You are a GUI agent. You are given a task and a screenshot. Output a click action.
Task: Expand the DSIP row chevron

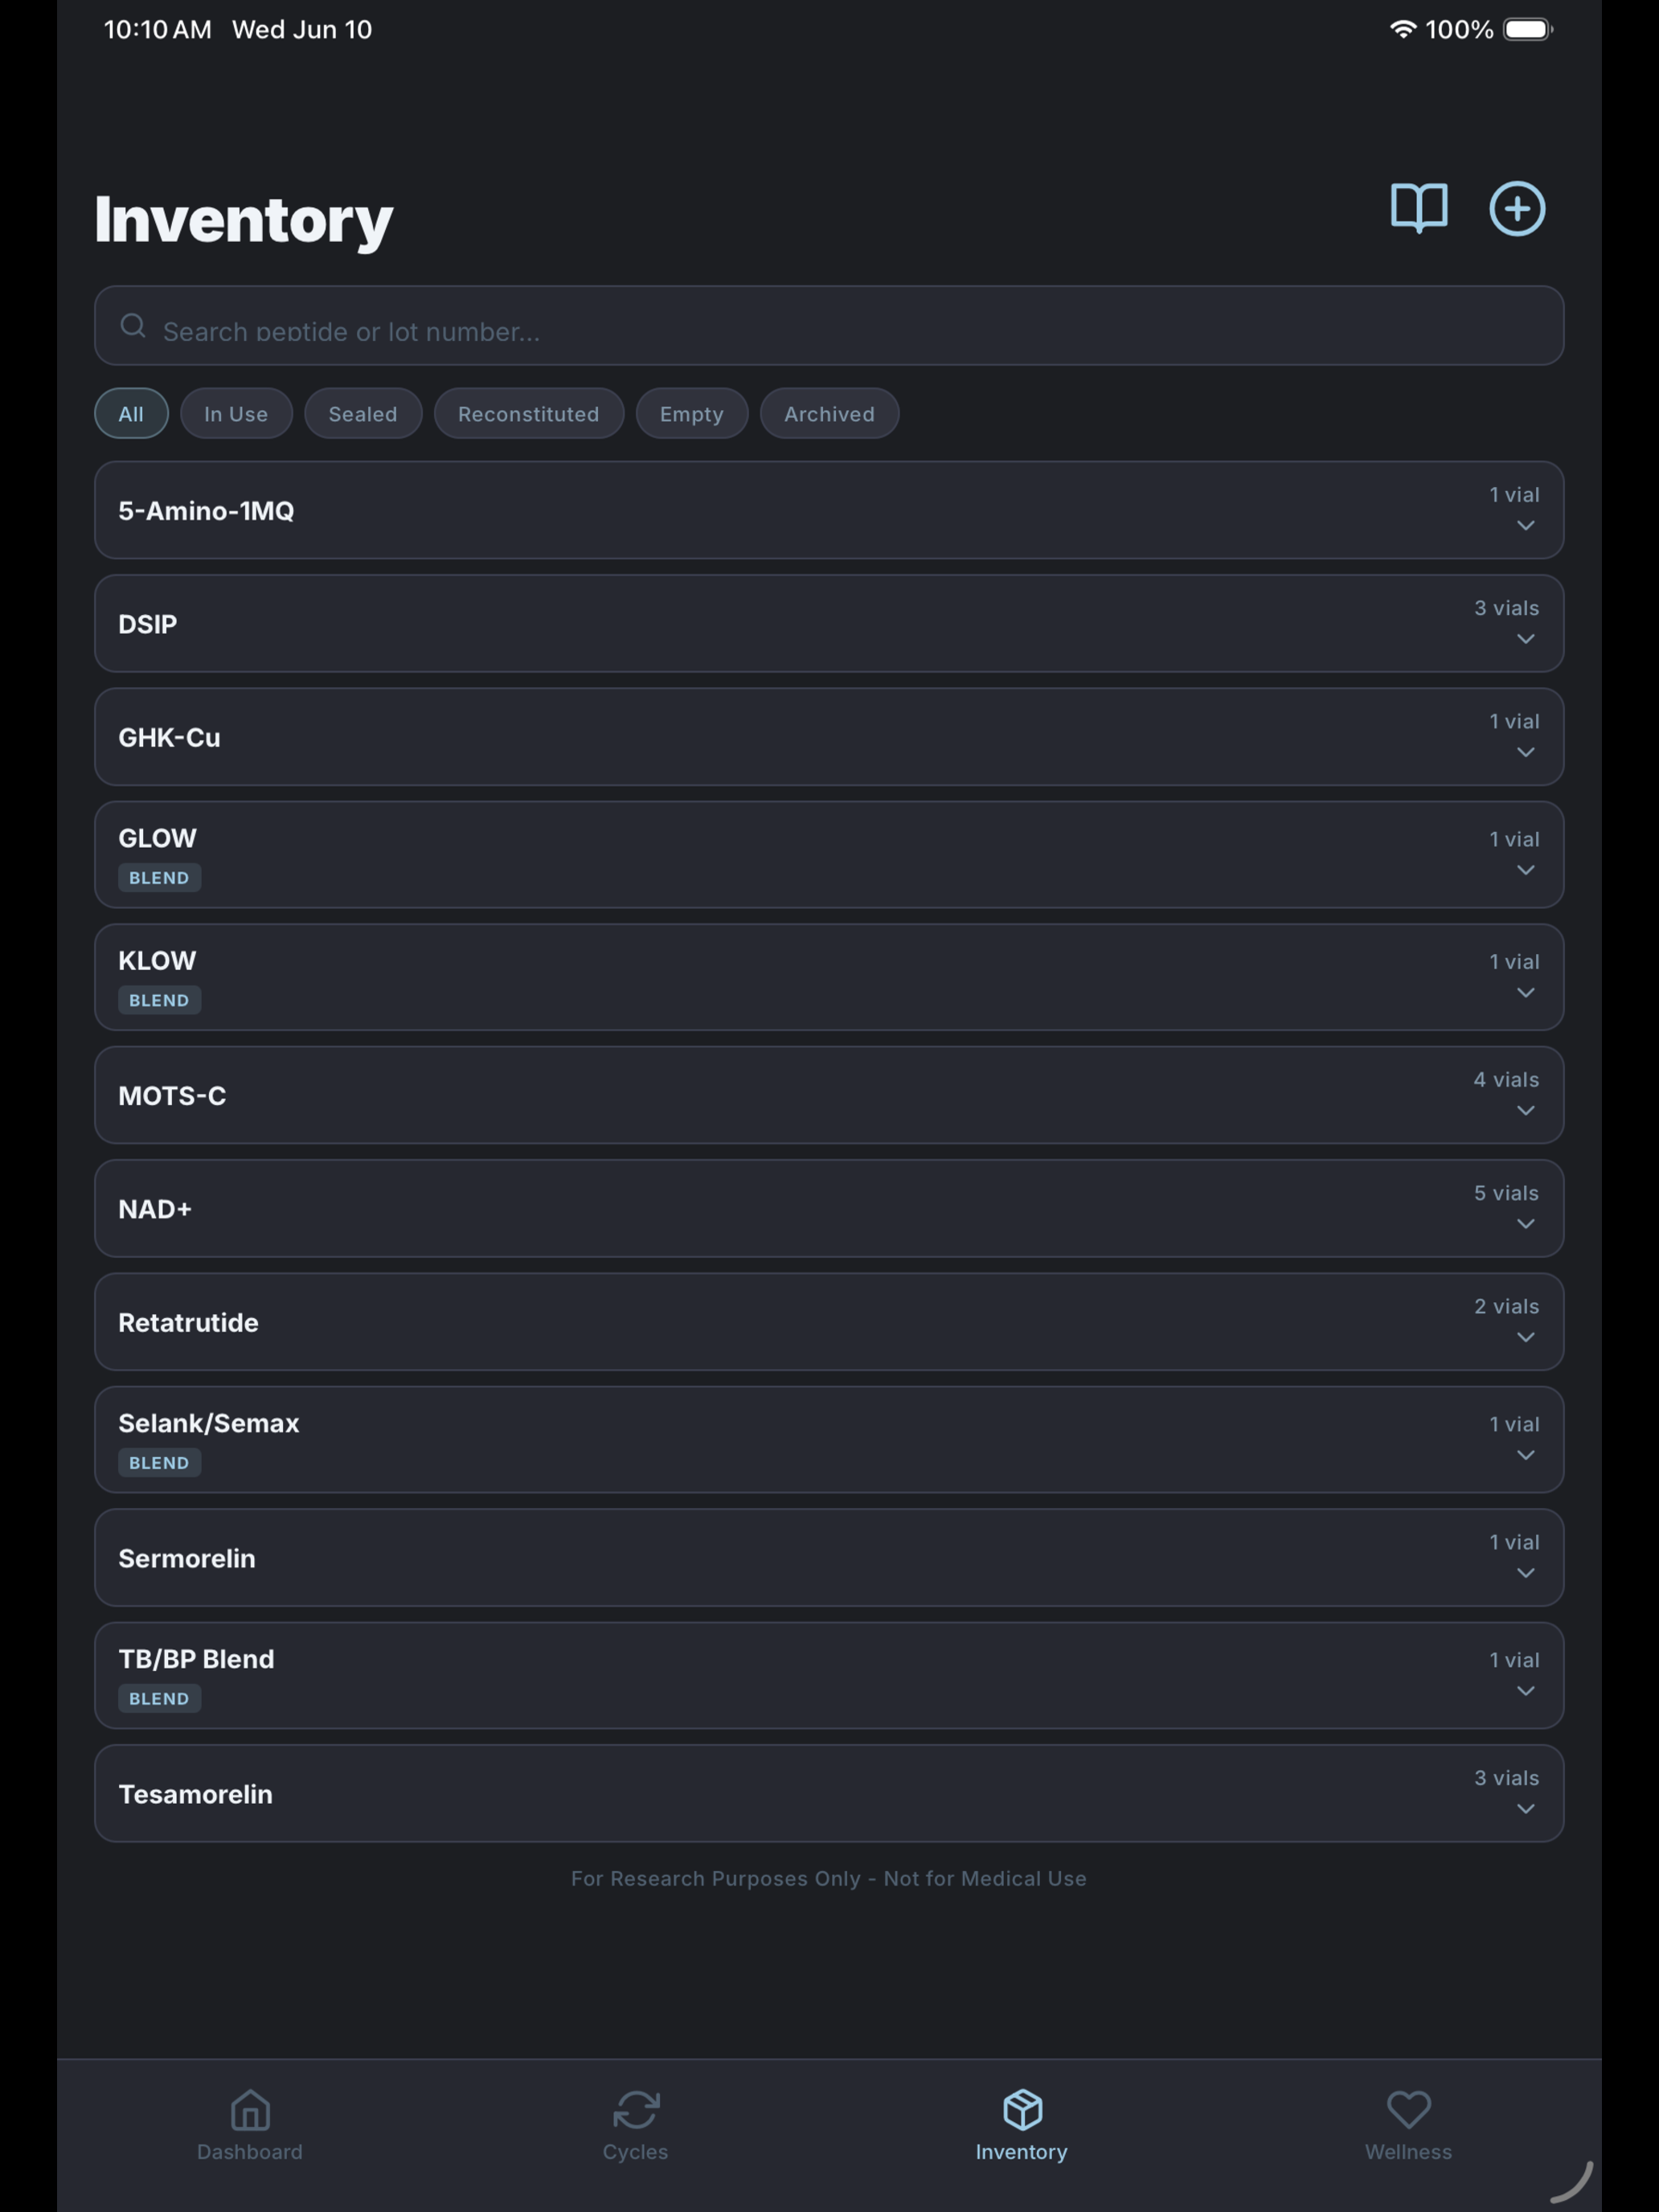1525,638
